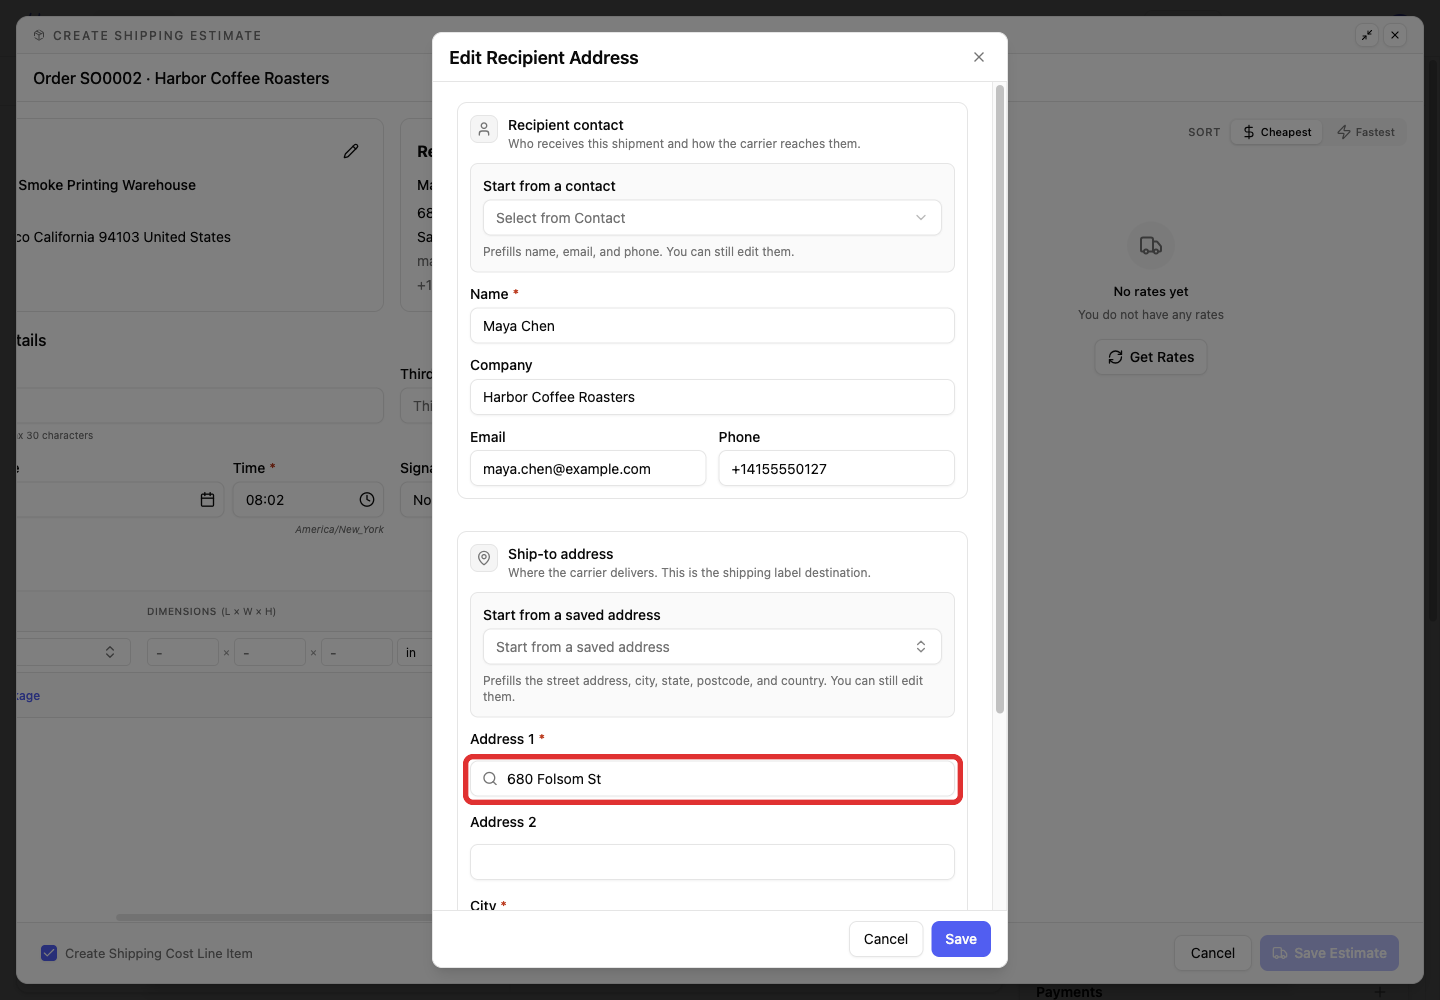Click the package icon beside Create Shipping Estimate
1440x1000 pixels.
[39, 35]
